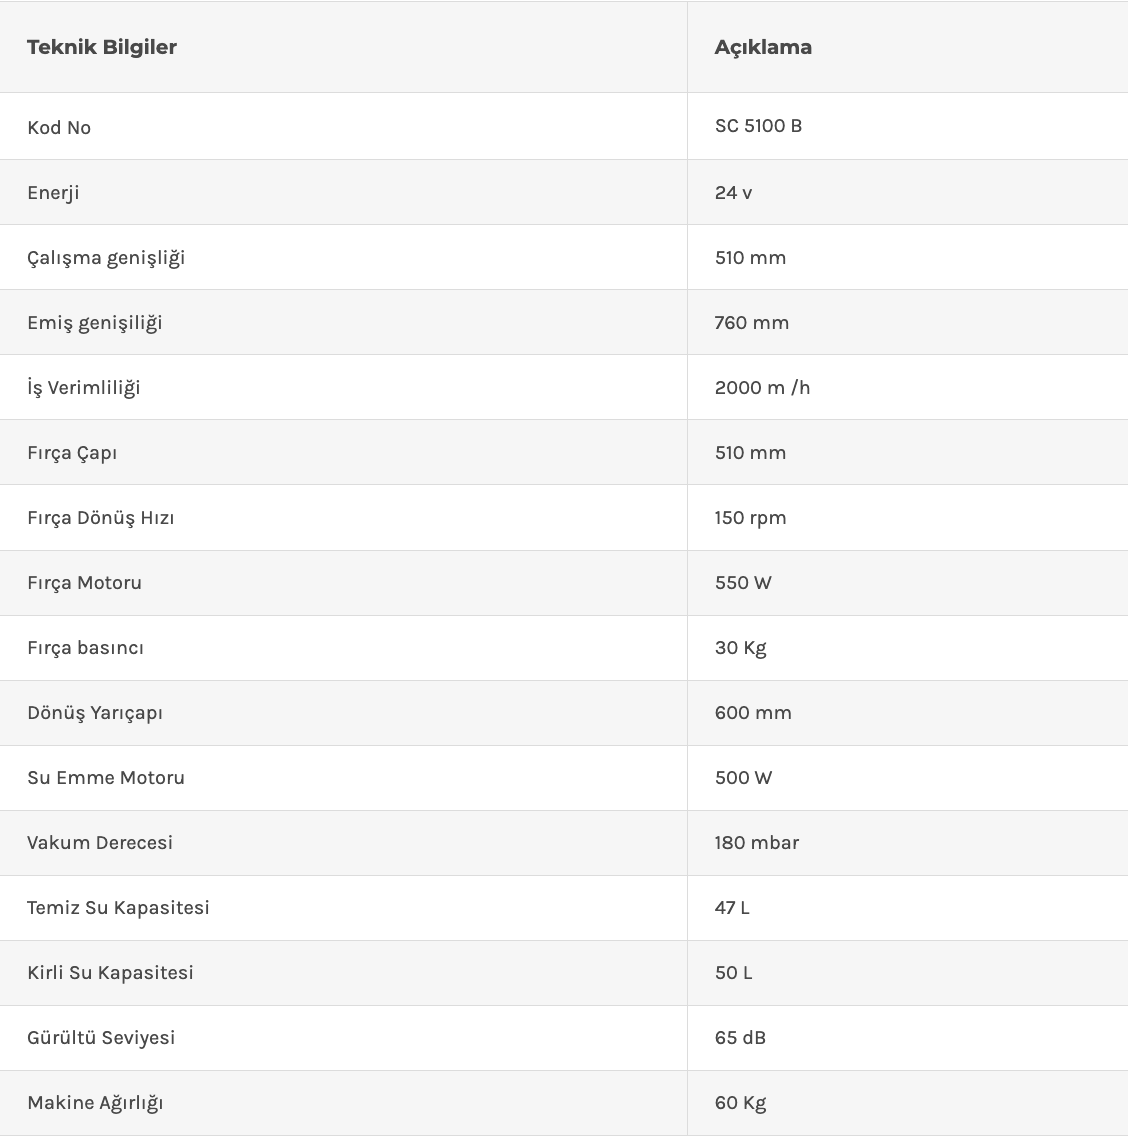Select the "İş Verimliliği" row label

coord(84,388)
